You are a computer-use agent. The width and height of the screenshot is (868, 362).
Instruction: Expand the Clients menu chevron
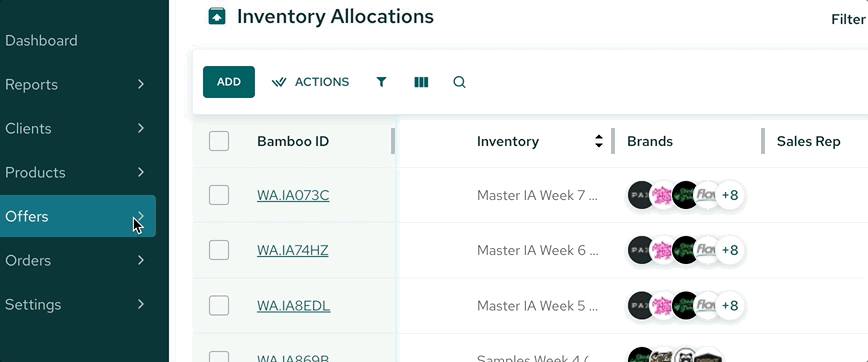coord(141,128)
